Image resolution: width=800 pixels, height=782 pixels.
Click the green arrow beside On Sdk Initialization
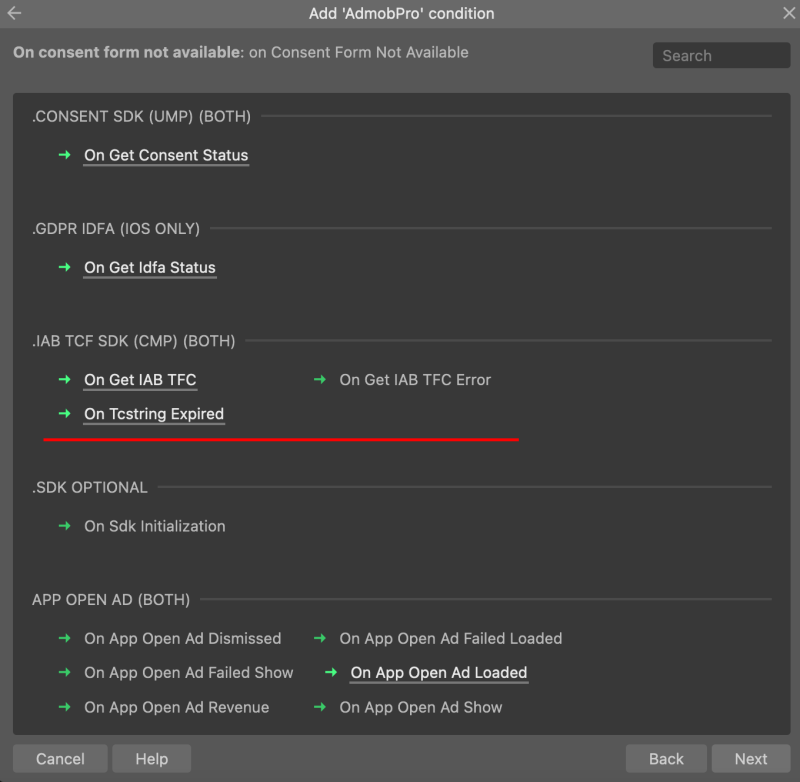point(64,526)
